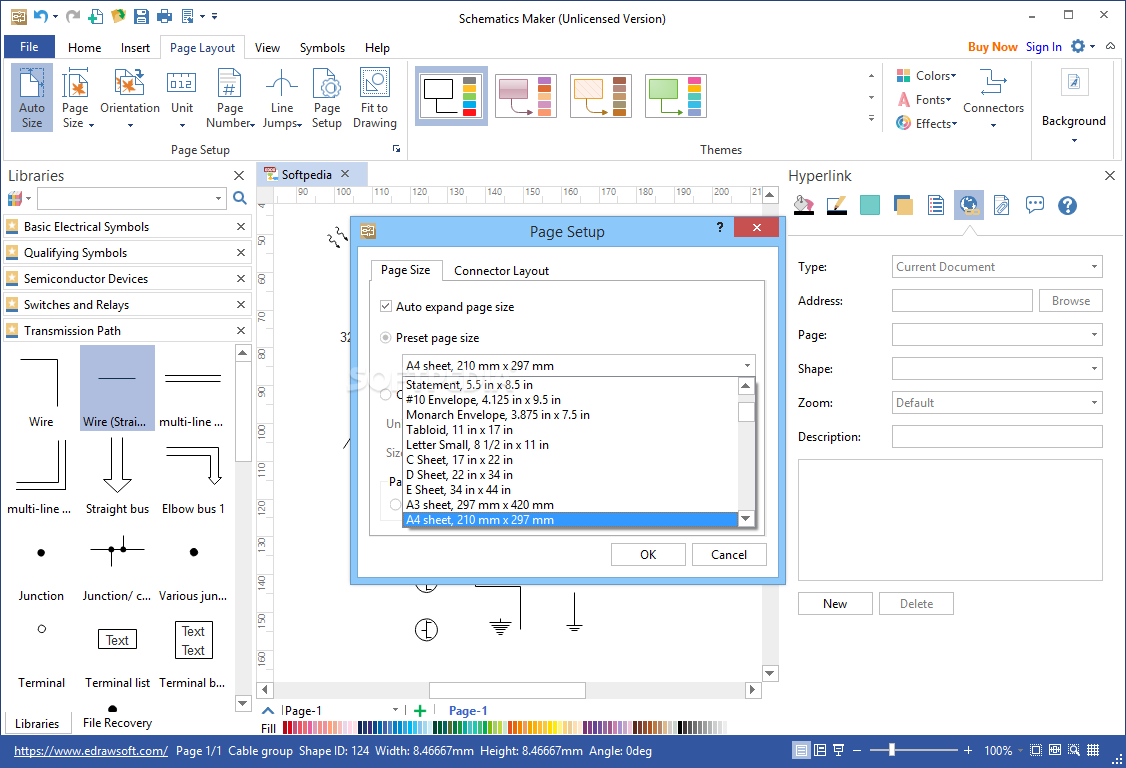Open the Type dropdown in Hyperlink panel
The width and height of the screenshot is (1126, 768).
[997, 267]
